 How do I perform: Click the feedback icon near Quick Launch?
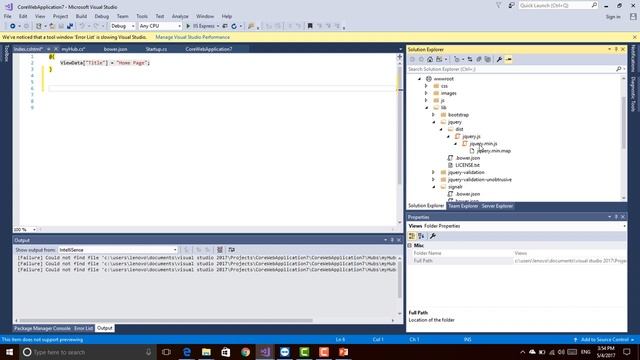(511, 6)
